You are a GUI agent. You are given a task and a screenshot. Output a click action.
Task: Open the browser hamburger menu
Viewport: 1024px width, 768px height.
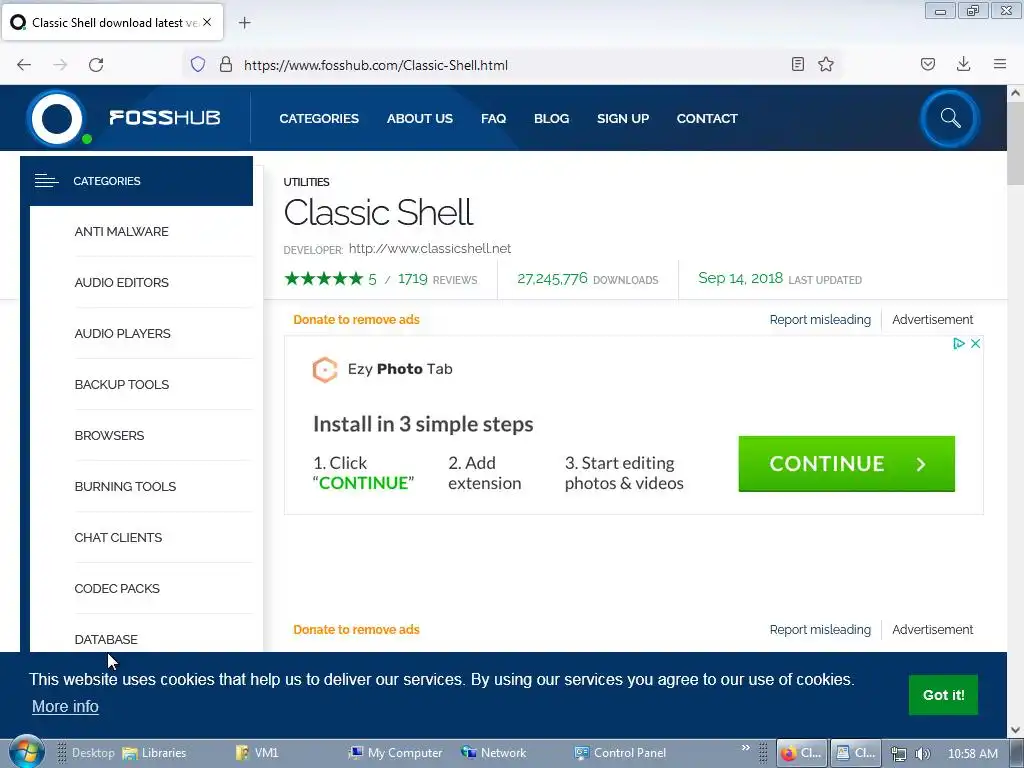click(1000, 64)
